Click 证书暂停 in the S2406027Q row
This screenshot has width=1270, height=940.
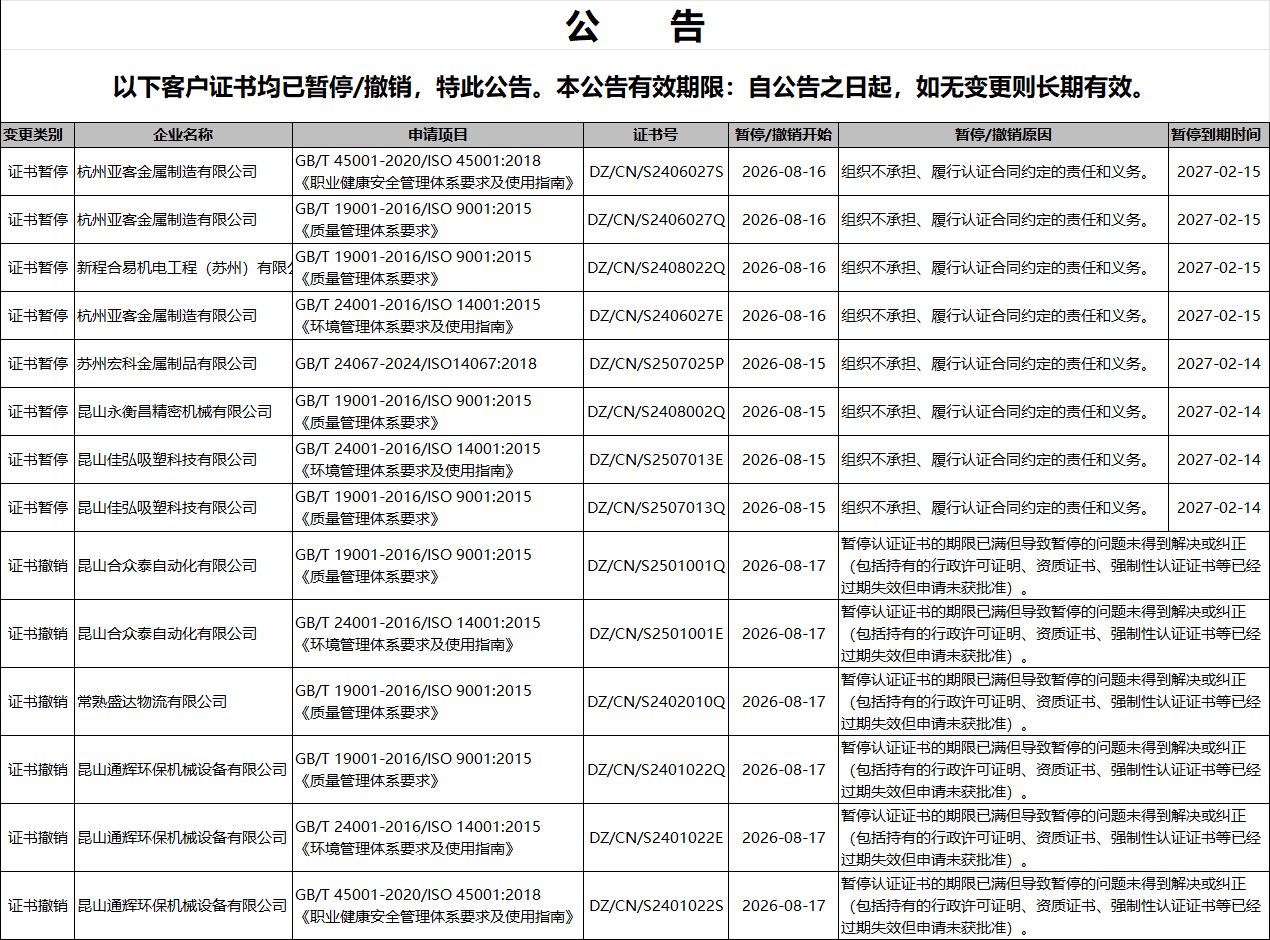tap(38, 219)
